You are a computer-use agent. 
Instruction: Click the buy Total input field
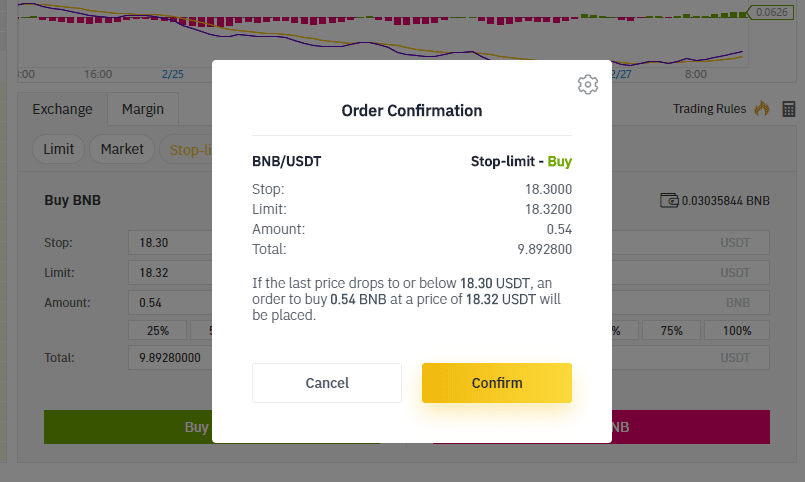[x=170, y=357]
